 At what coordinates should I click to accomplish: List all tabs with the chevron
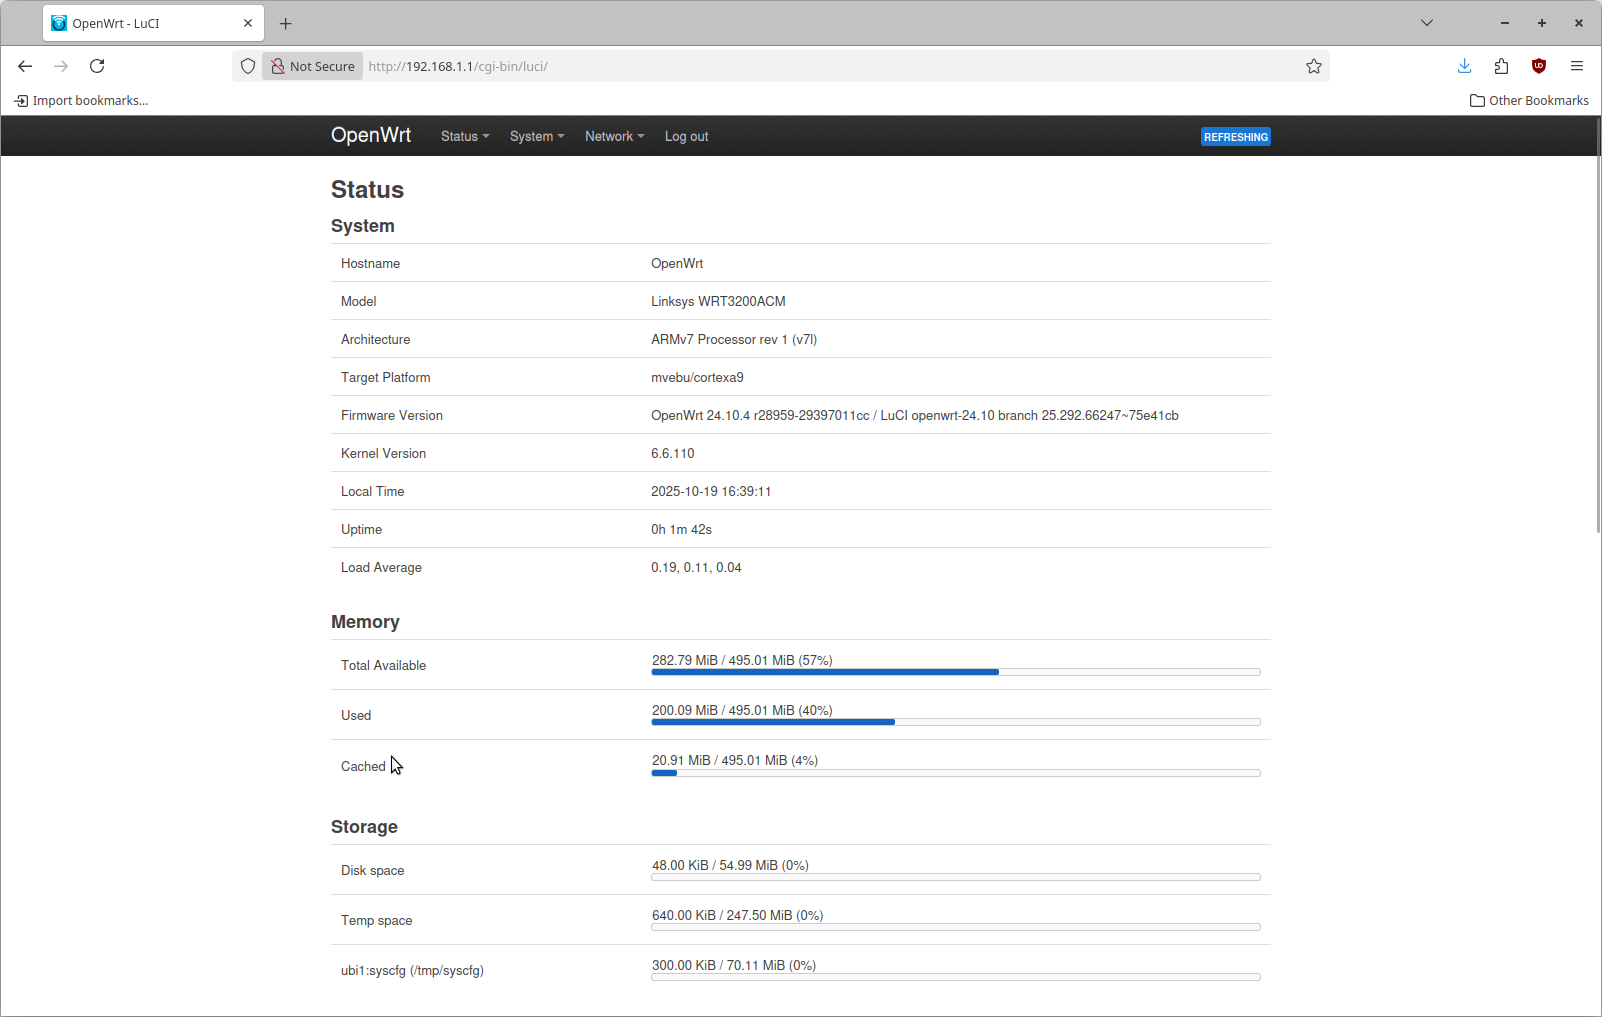1427,23
